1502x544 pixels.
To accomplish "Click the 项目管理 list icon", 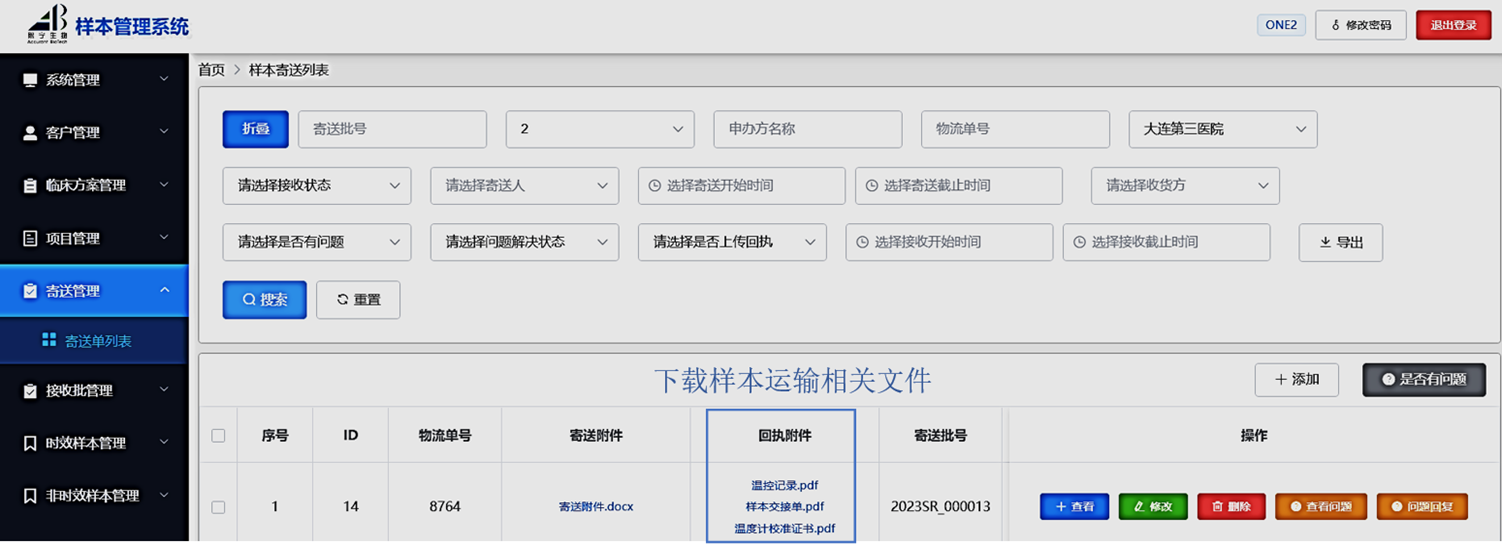I will click(30, 239).
